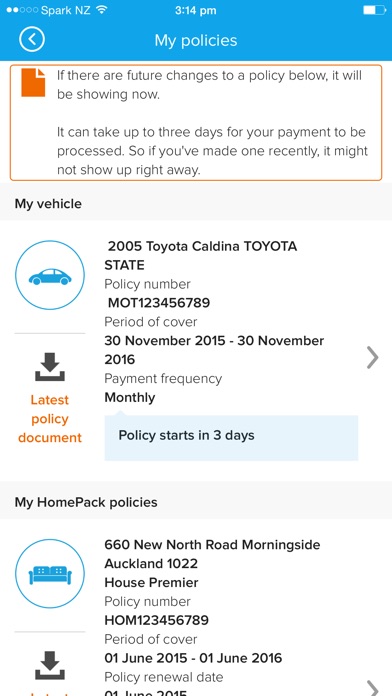Select home policy number HOM123456789

(x=156, y=620)
